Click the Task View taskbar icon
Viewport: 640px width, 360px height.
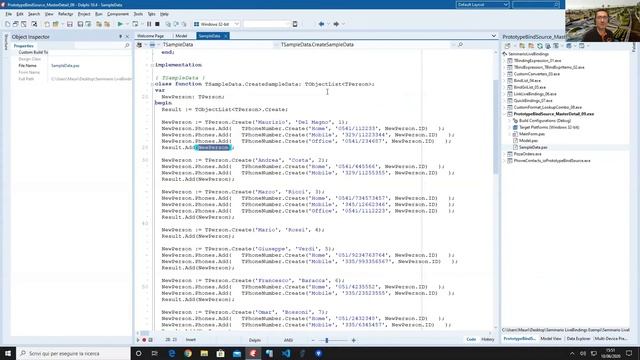pos(155,353)
